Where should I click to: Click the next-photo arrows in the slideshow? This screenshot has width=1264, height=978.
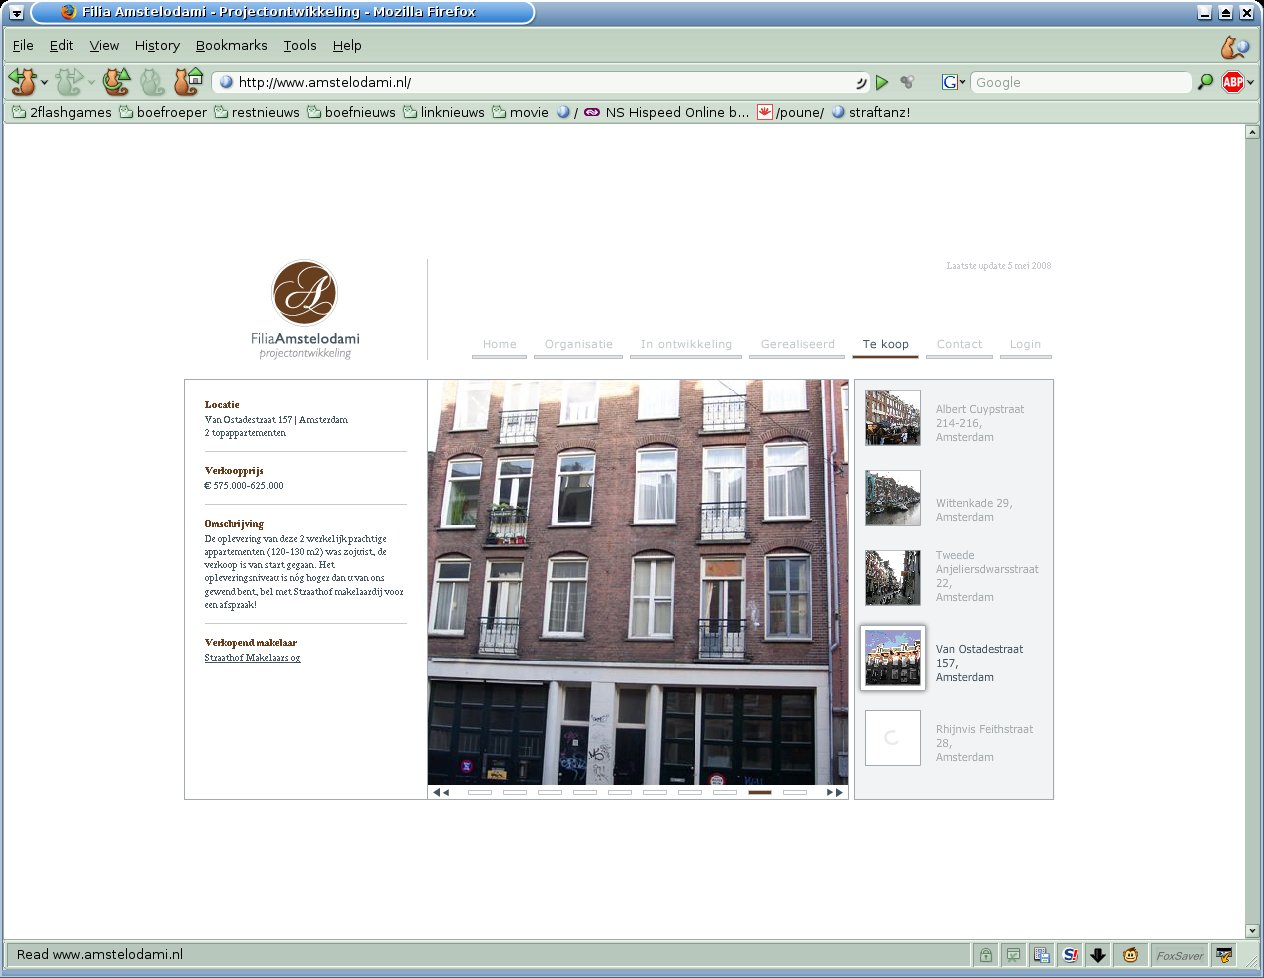pyautogui.click(x=834, y=792)
